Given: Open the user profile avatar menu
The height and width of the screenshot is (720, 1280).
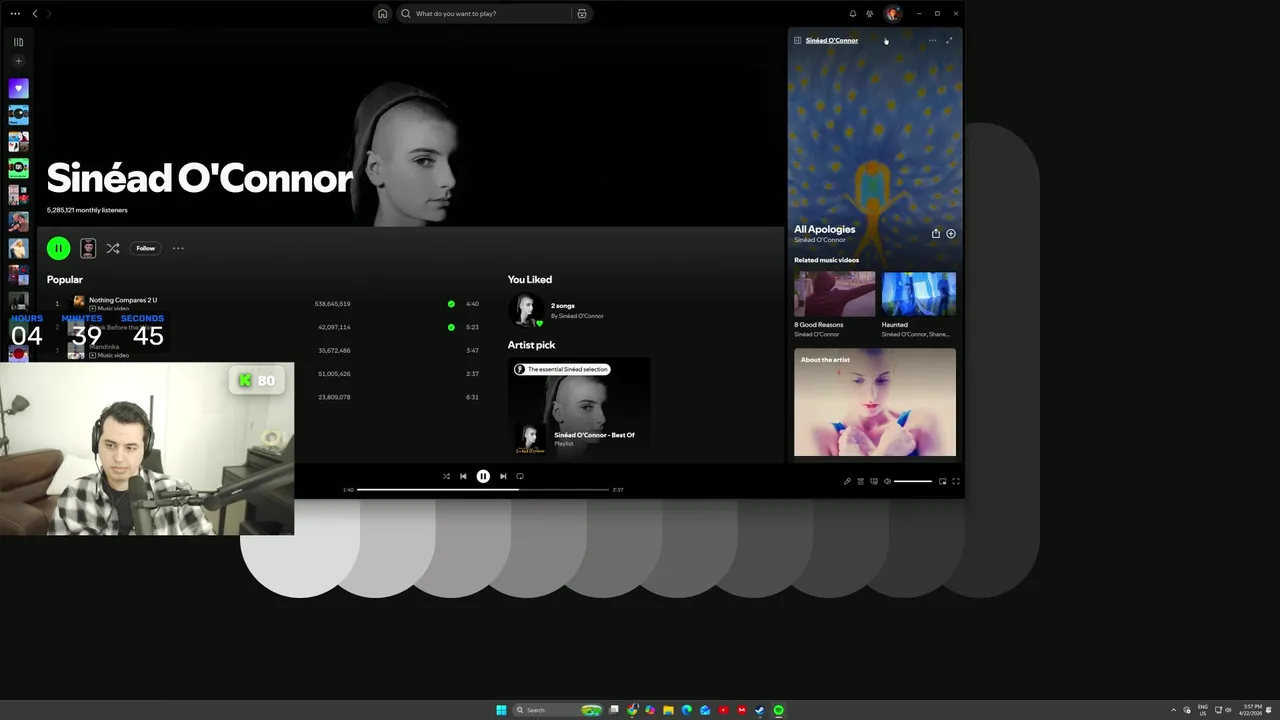Looking at the screenshot, I should pos(892,14).
